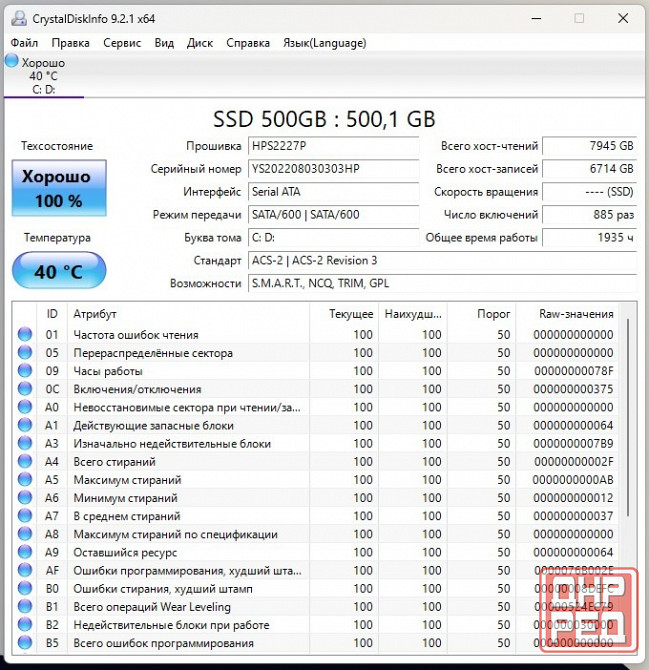The image size is (649, 670).
Task: Open the Вид menu
Action: [x=164, y=43]
